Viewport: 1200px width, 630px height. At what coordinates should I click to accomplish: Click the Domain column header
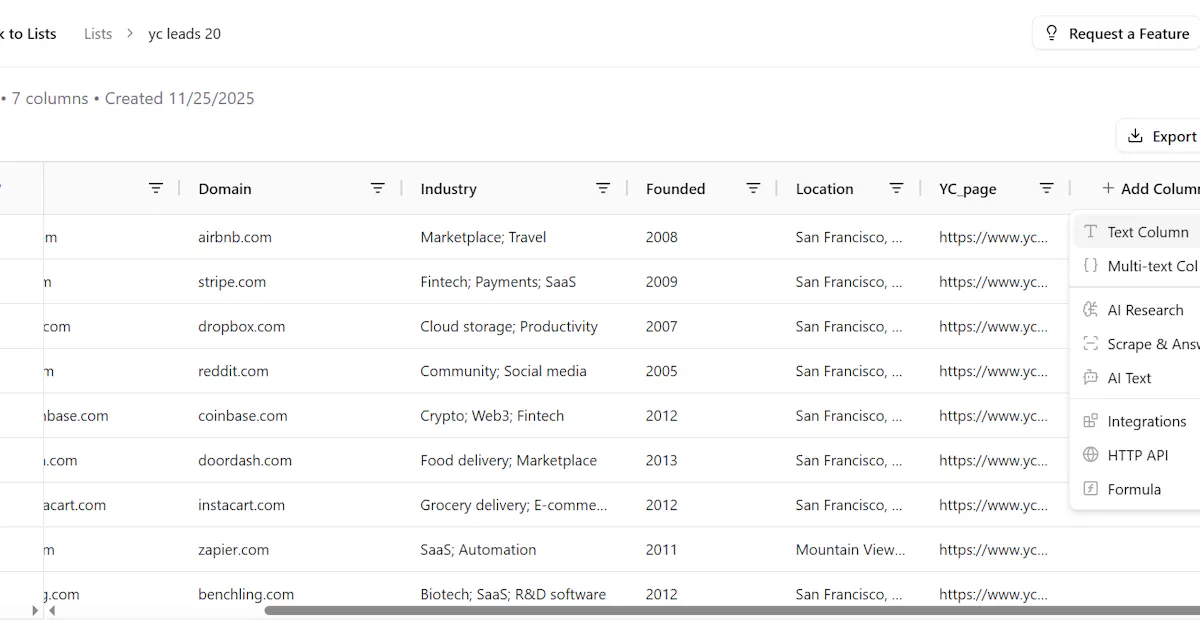[x=225, y=188]
